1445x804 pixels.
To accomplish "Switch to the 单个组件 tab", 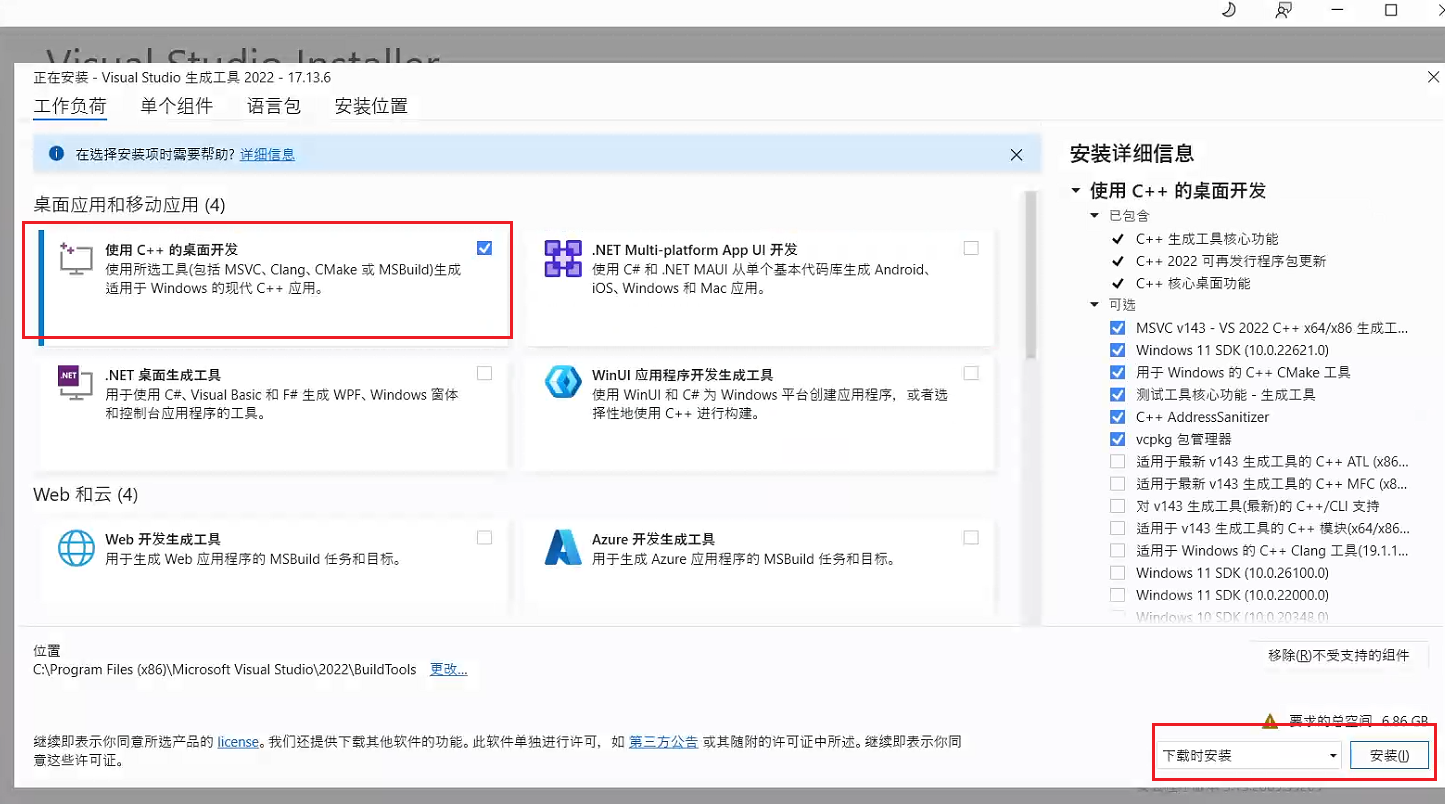I will click(x=177, y=105).
